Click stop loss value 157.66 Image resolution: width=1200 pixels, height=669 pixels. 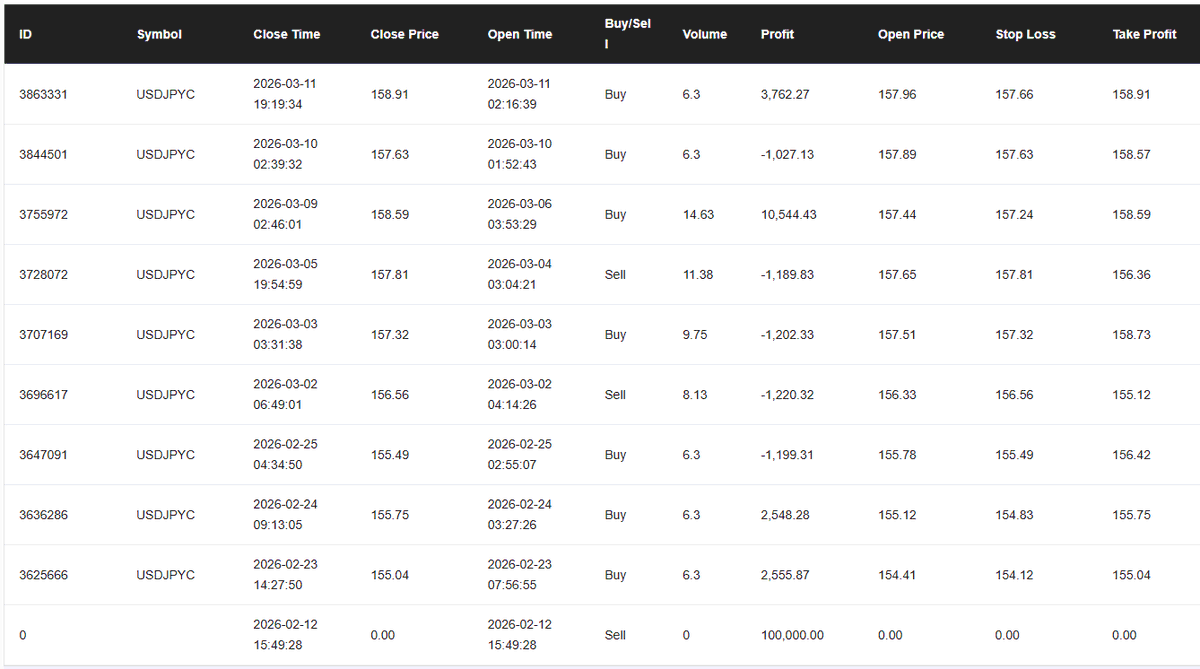pyautogui.click(x=1014, y=94)
